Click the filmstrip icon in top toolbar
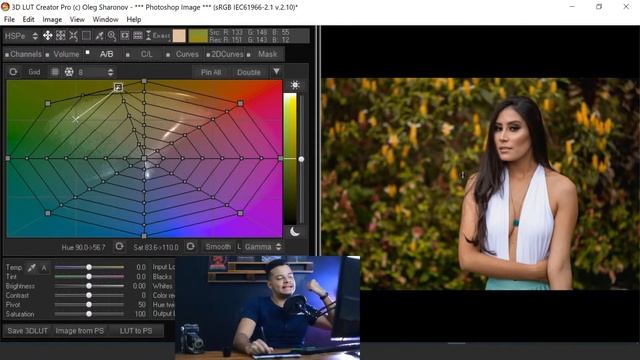 138,36
